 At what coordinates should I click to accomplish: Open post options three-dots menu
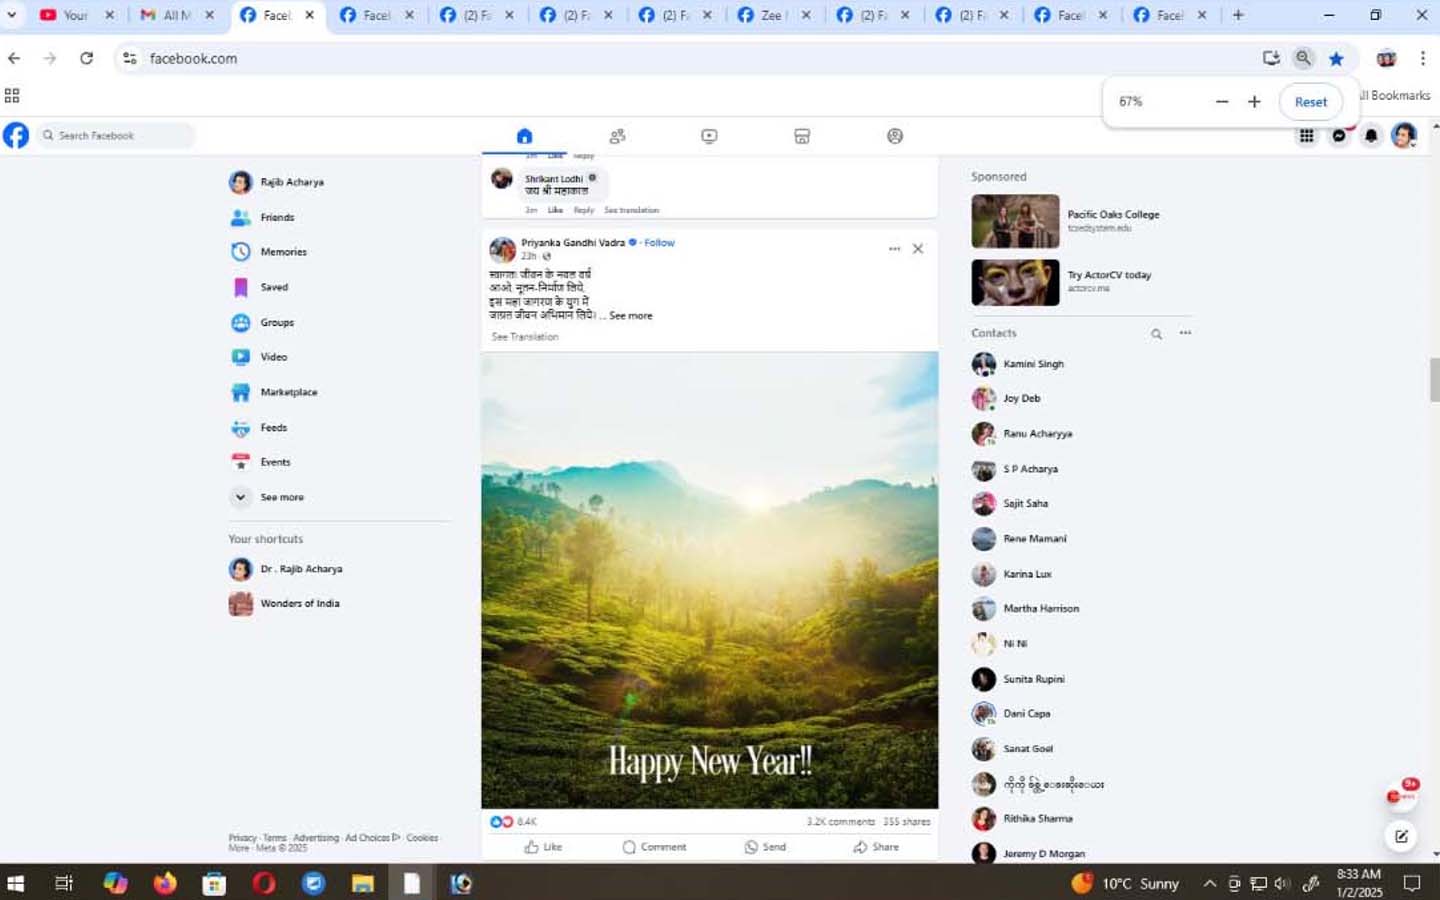pos(894,249)
